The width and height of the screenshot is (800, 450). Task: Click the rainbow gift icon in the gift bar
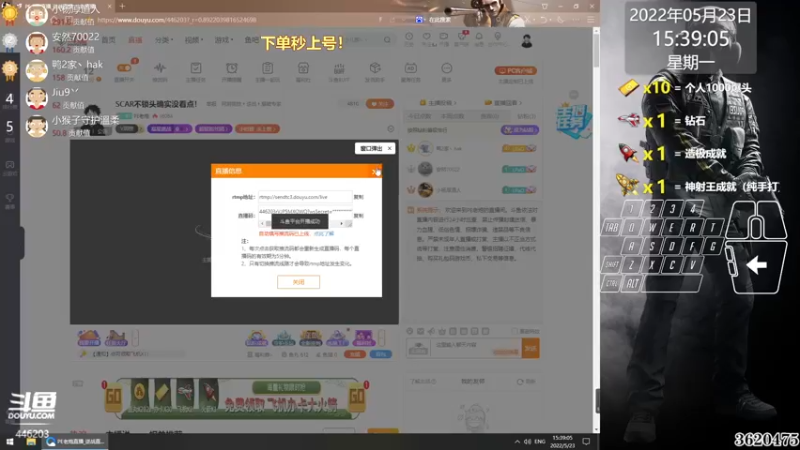pyautogui.click(x=256, y=338)
